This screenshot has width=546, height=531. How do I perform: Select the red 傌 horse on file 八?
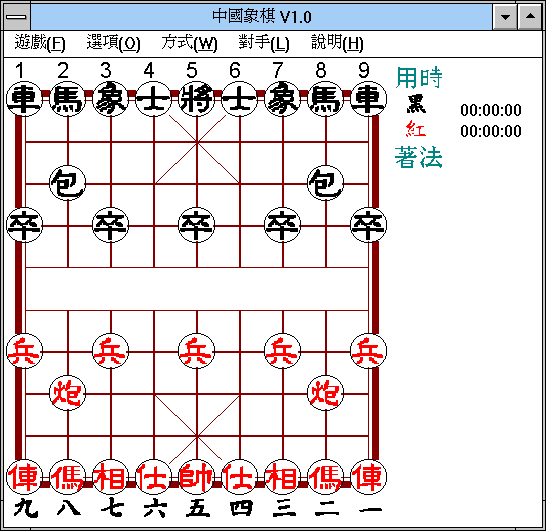[68, 477]
